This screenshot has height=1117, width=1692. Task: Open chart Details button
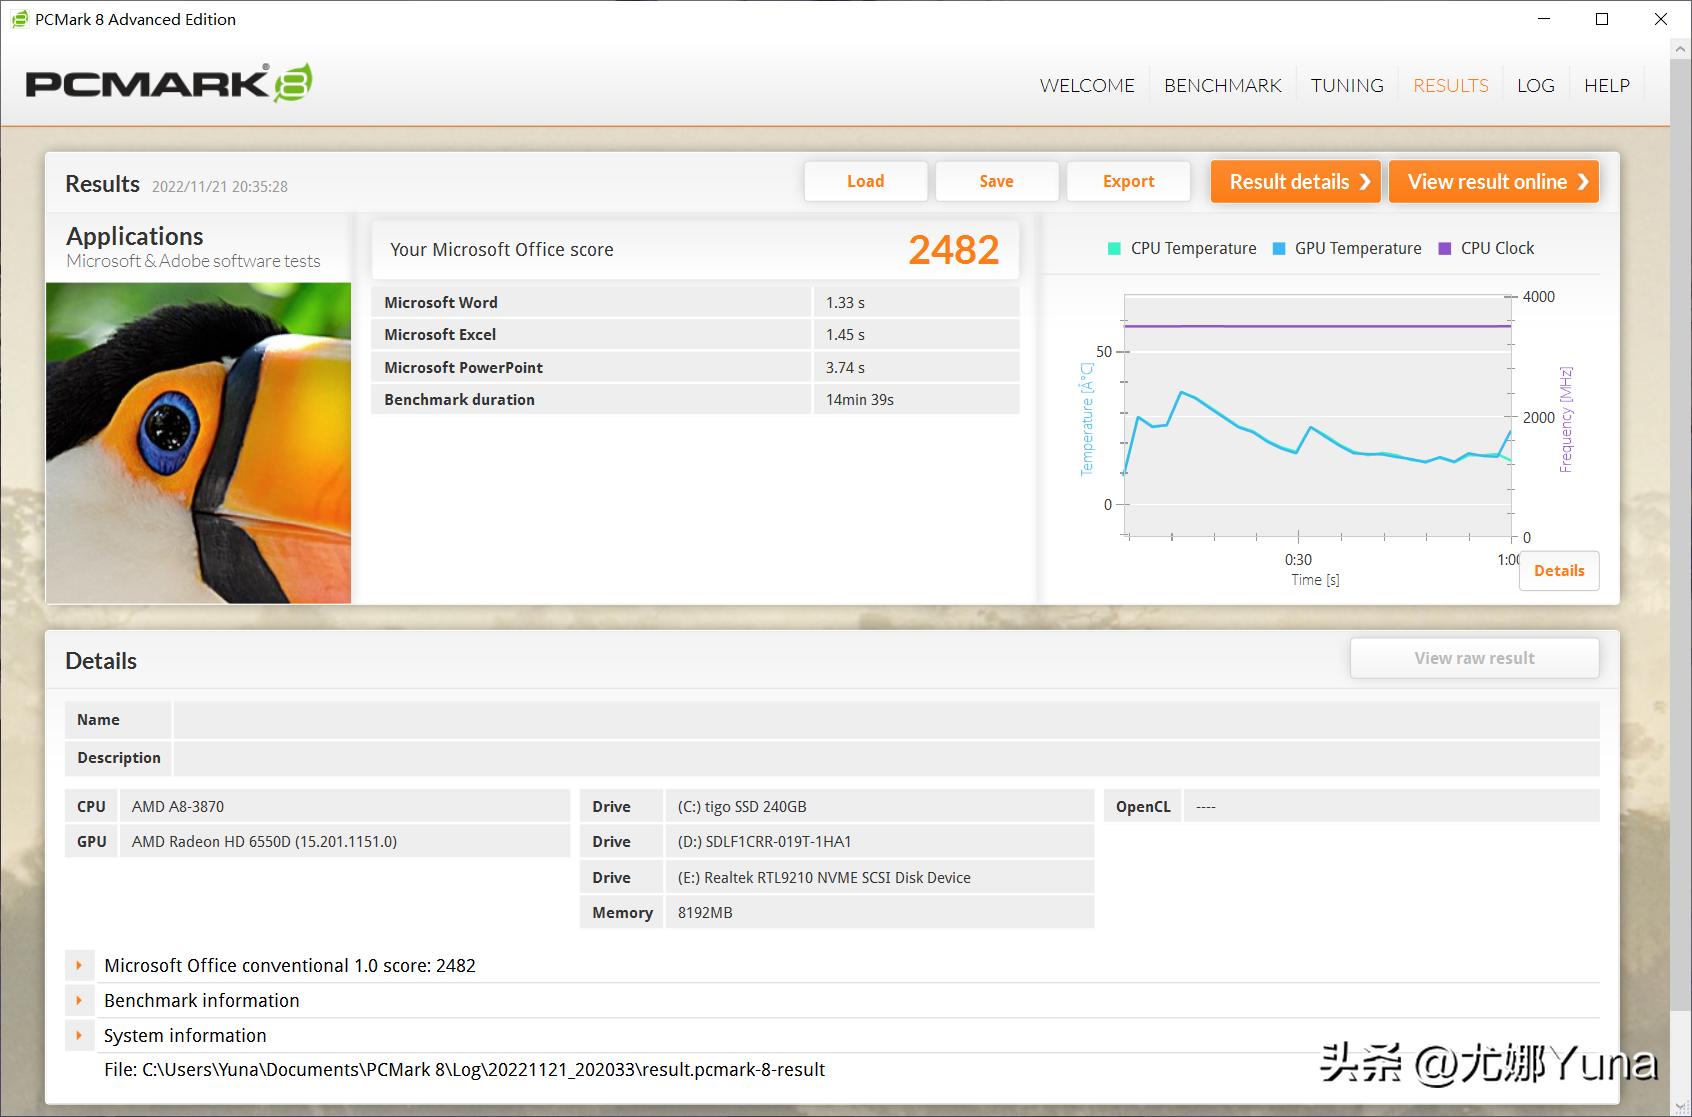pyautogui.click(x=1558, y=571)
